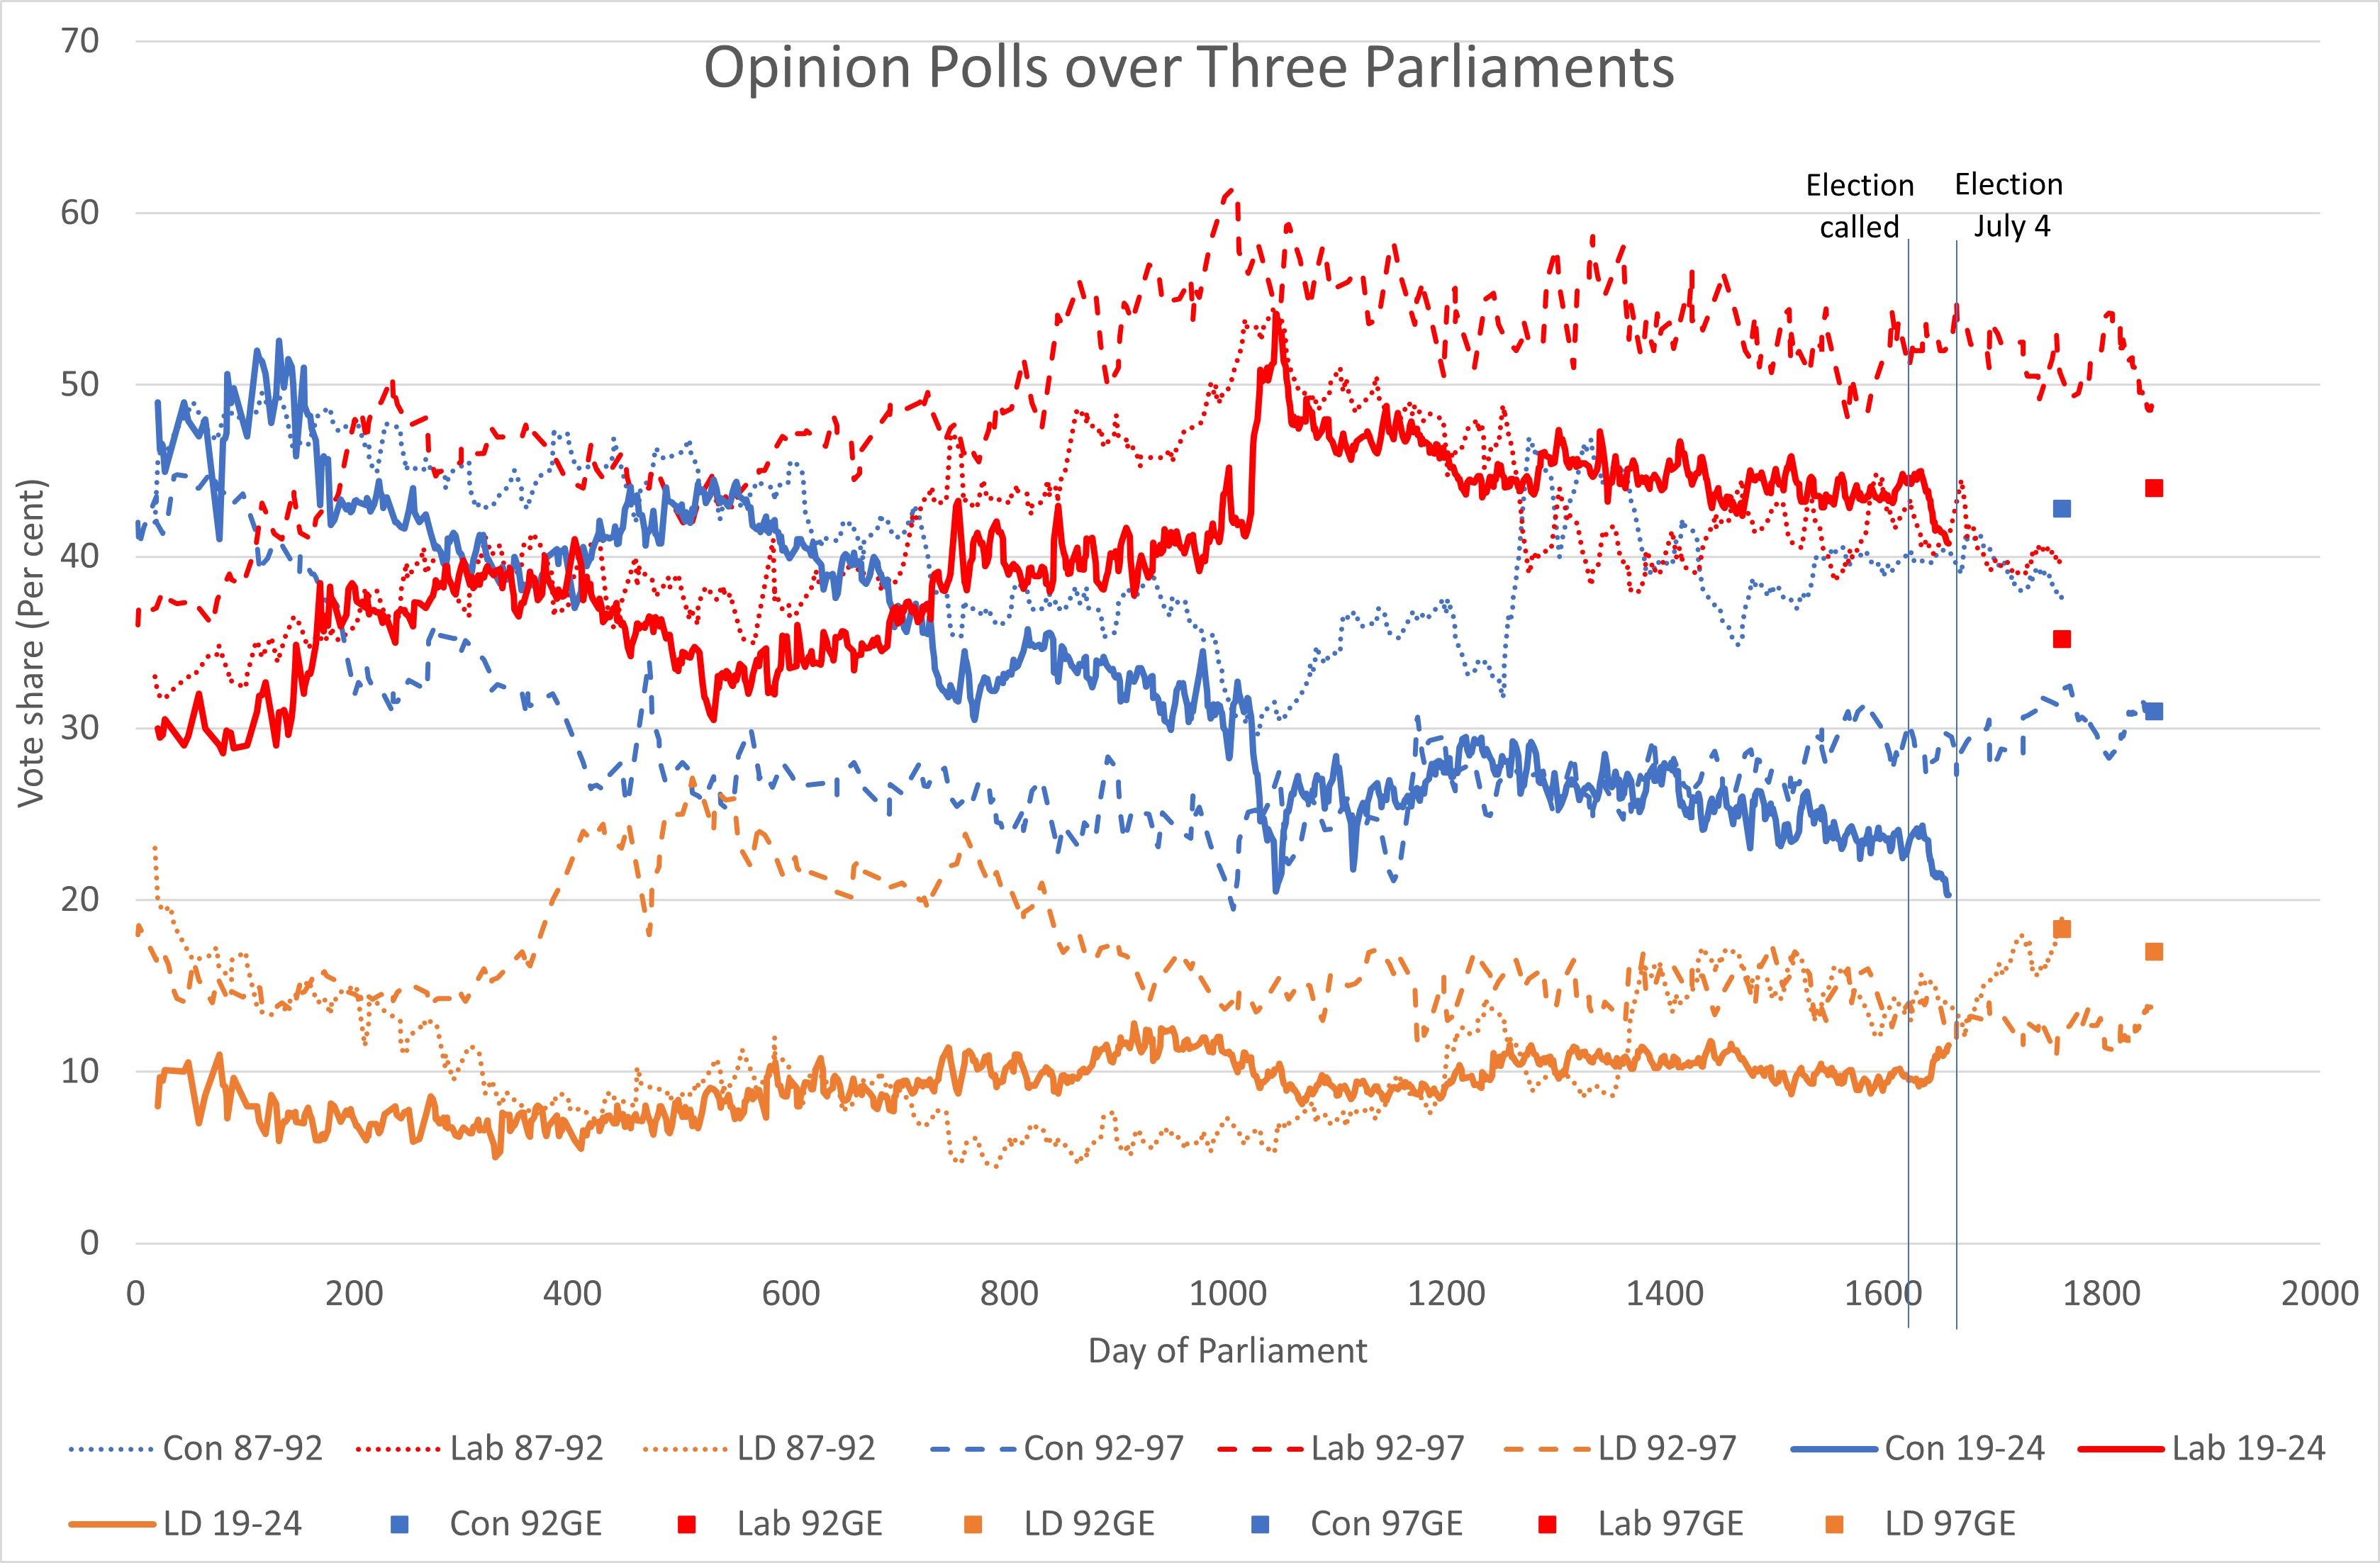Click the 'Vote share (Per cent)' axis title
Image resolution: width=2380 pixels, height=1563 pixels.
(x=31, y=643)
